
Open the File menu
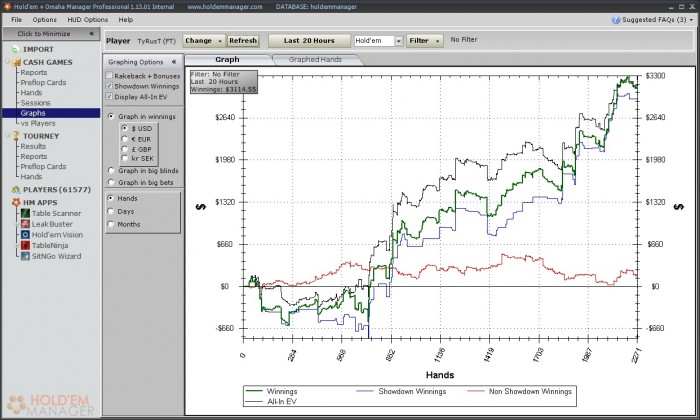(17, 20)
